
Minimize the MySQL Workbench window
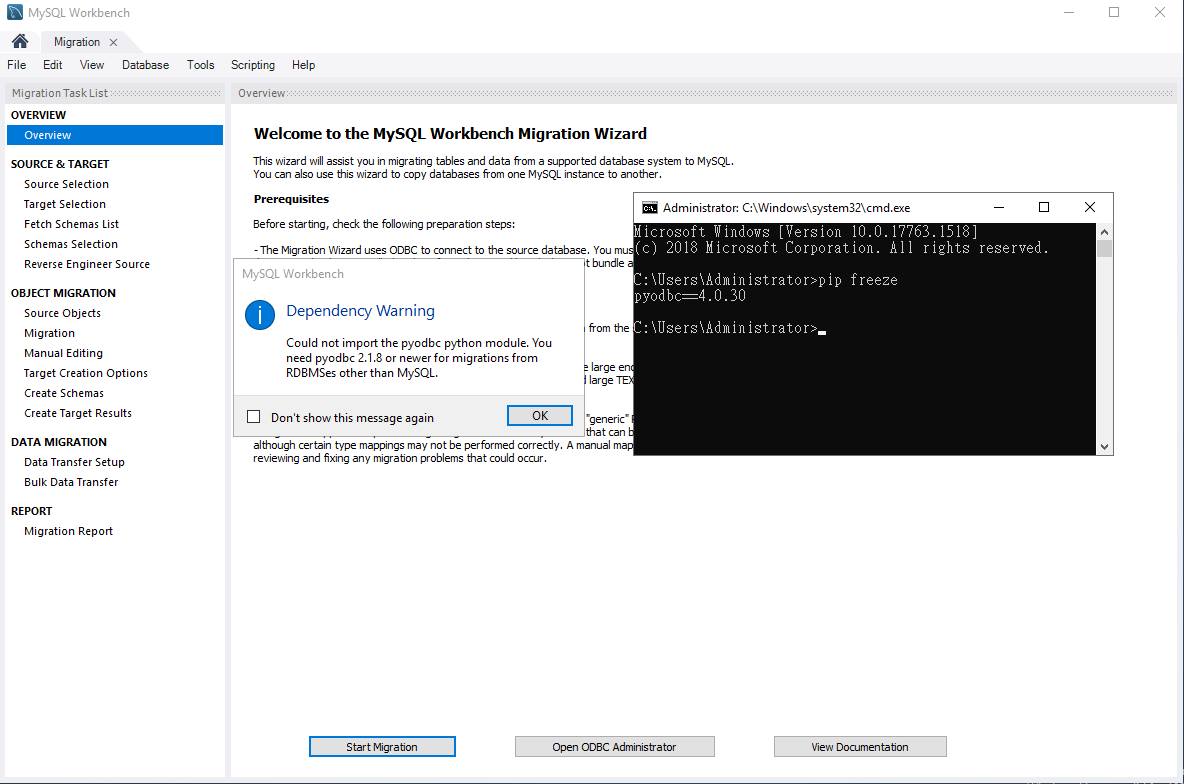coord(1068,13)
